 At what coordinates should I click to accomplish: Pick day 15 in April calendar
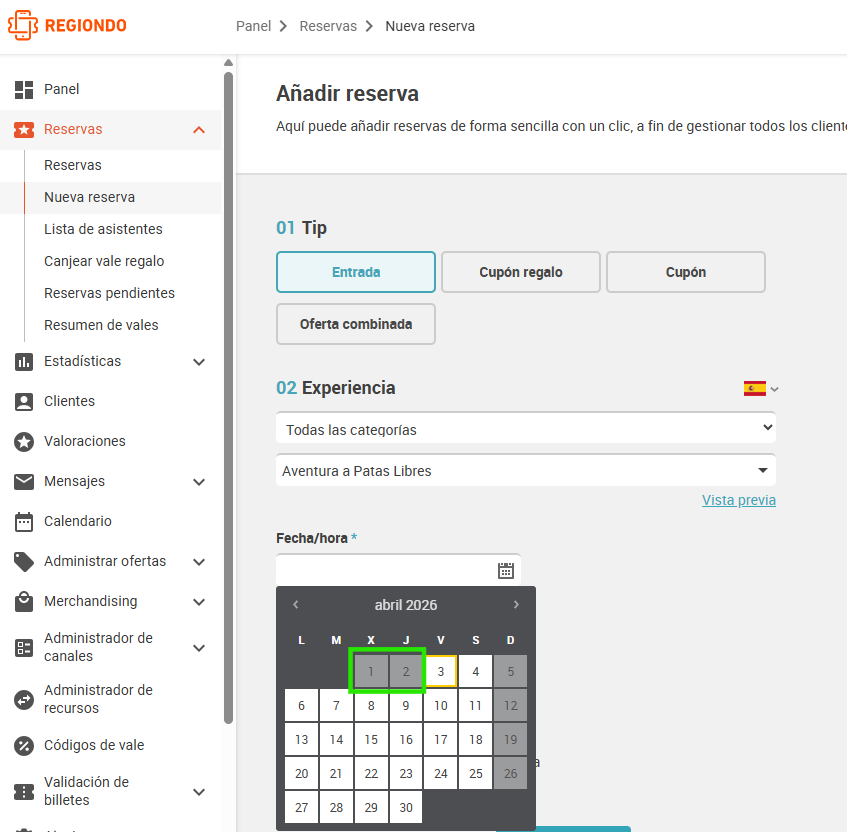(371, 740)
